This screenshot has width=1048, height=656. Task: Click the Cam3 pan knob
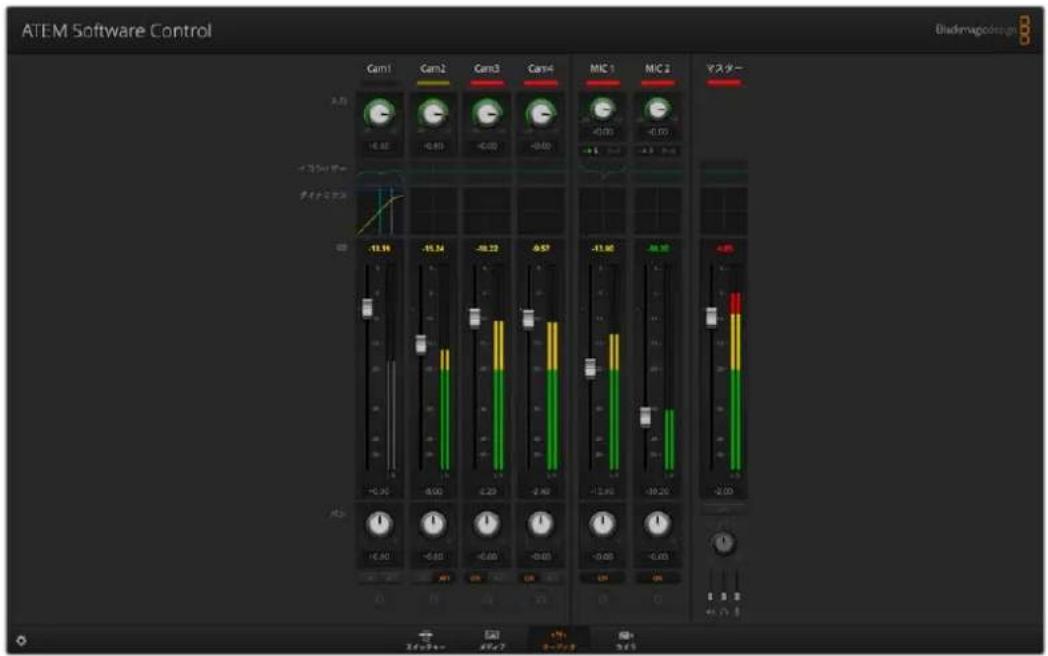pyautogui.click(x=487, y=524)
